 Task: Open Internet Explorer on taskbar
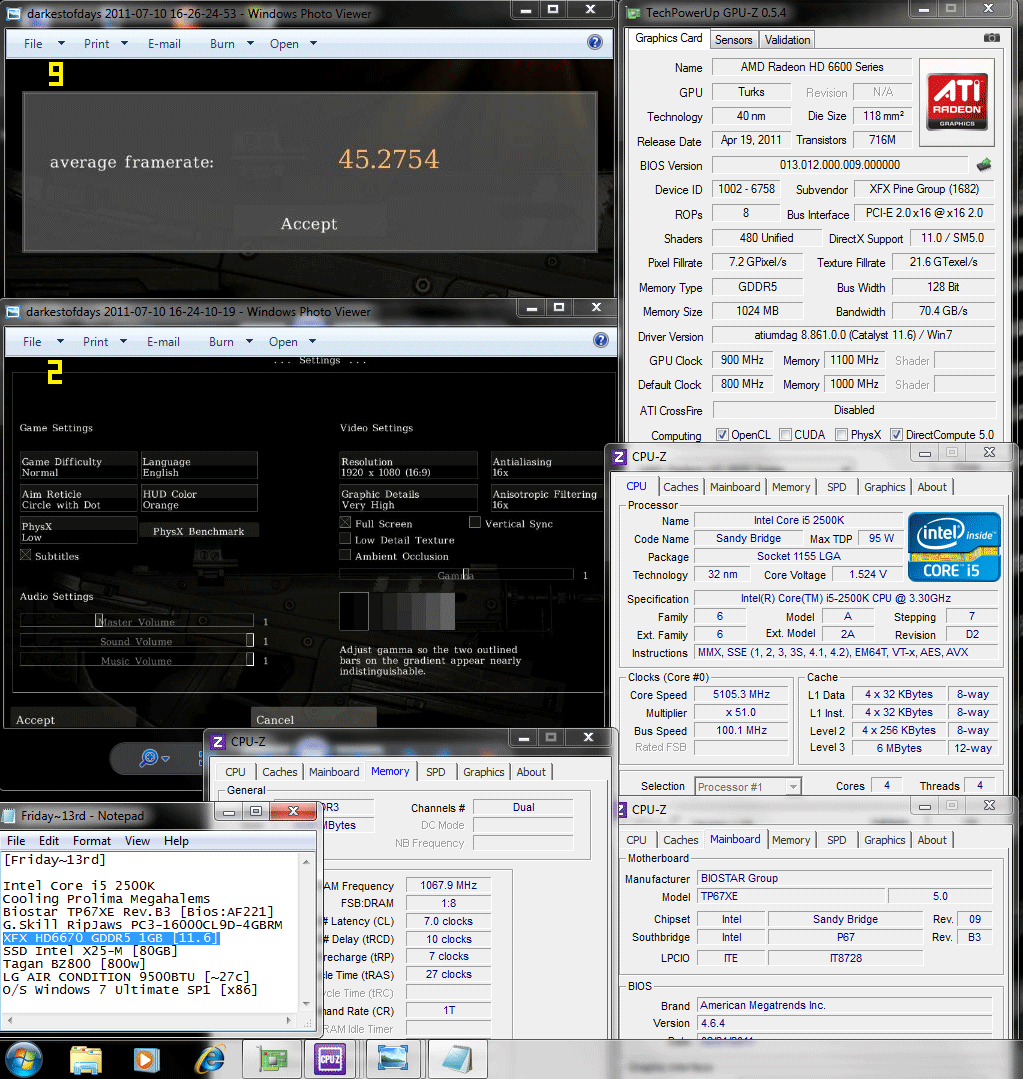[210, 1060]
